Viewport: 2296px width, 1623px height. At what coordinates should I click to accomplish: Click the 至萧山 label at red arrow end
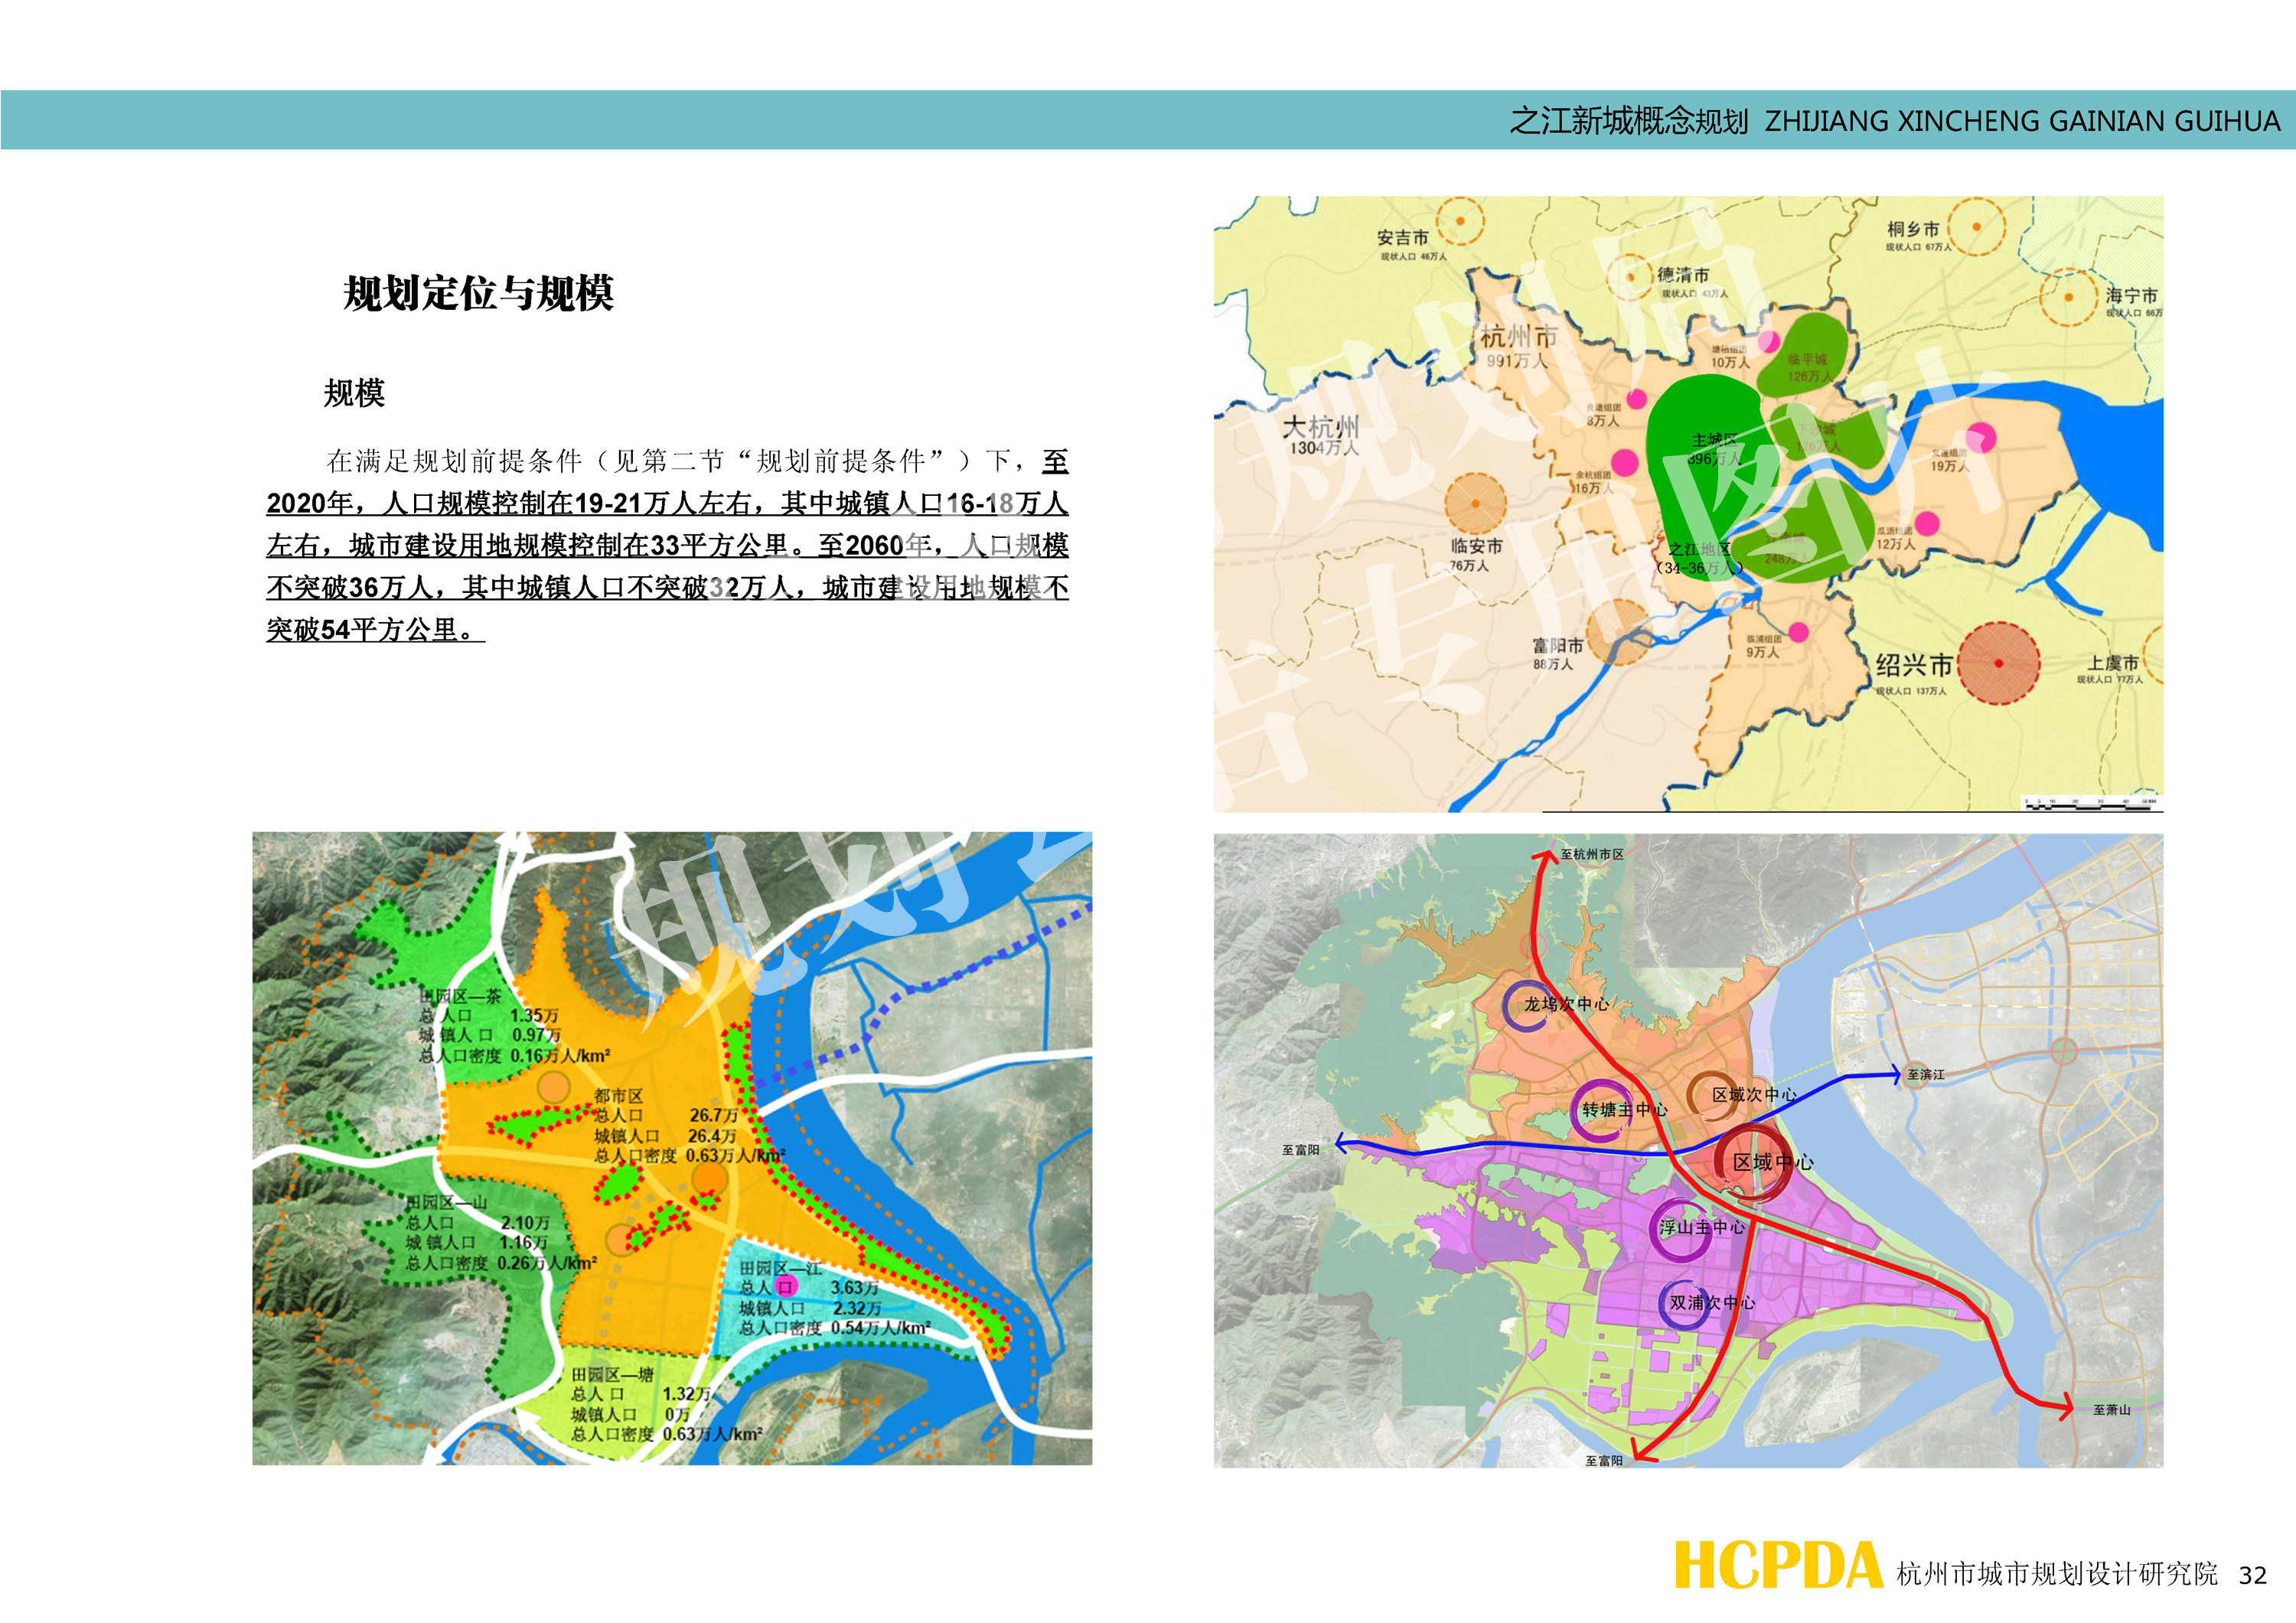[x=2112, y=1410]
